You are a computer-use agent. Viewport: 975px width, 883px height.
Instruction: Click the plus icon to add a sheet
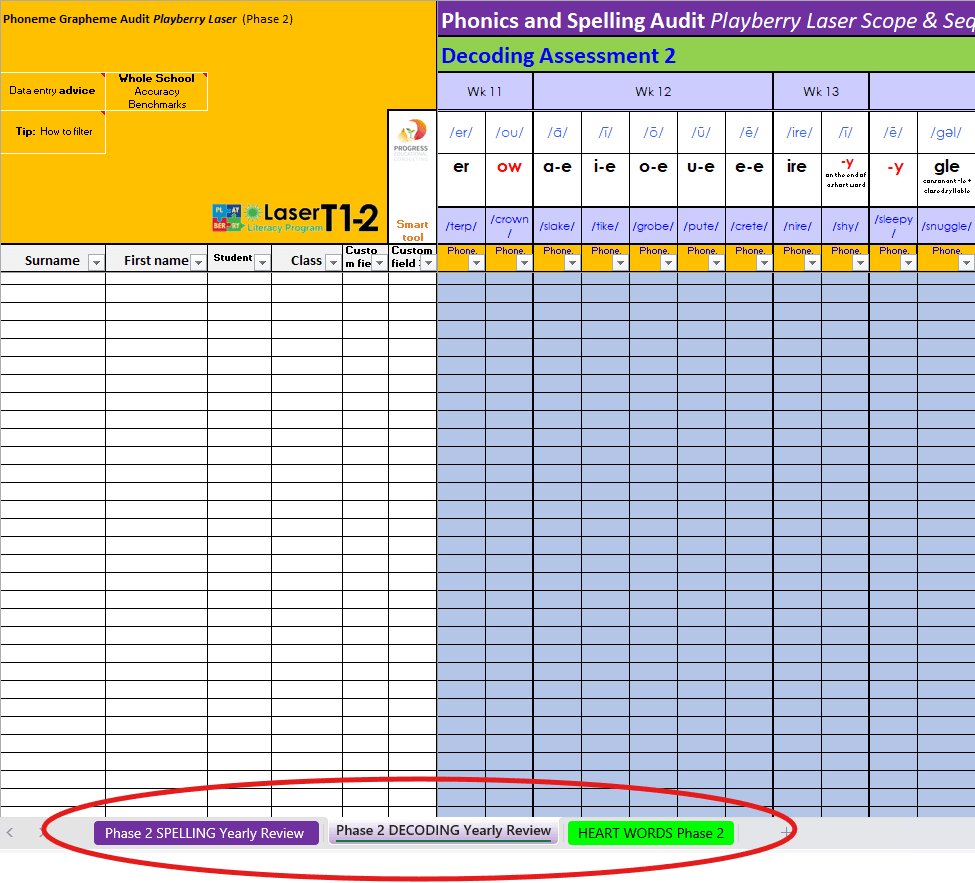pyautogui.click(x=786, y=831)
